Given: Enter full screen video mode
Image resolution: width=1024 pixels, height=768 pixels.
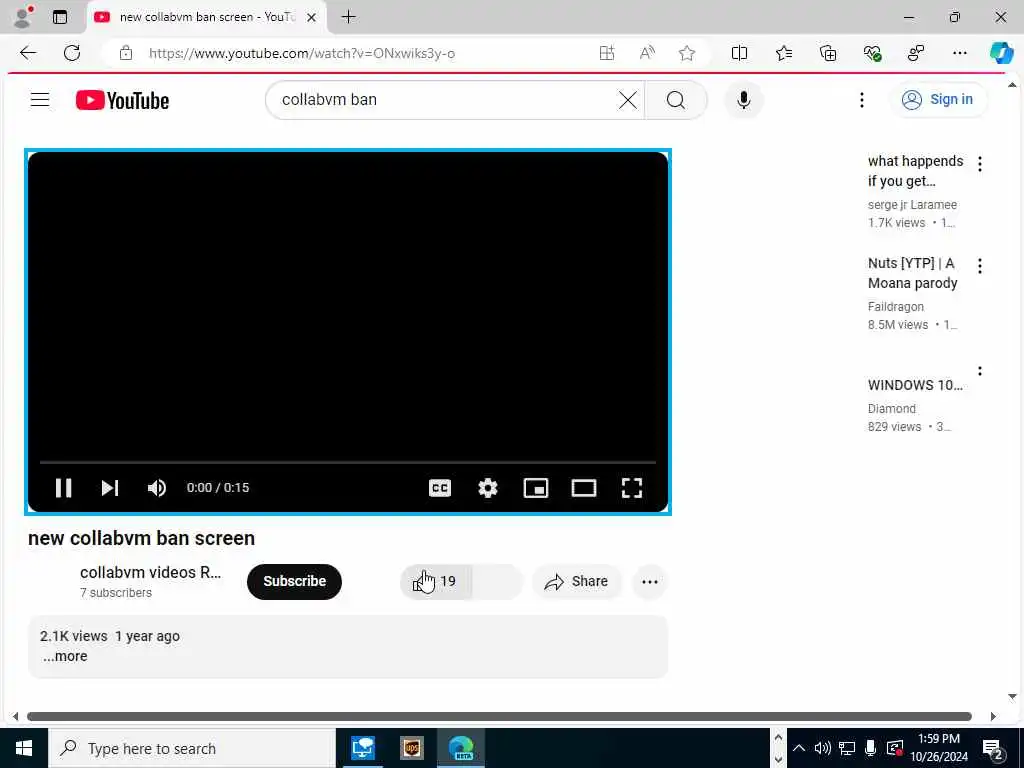Looking at the screenshot, I should (632, 488).
